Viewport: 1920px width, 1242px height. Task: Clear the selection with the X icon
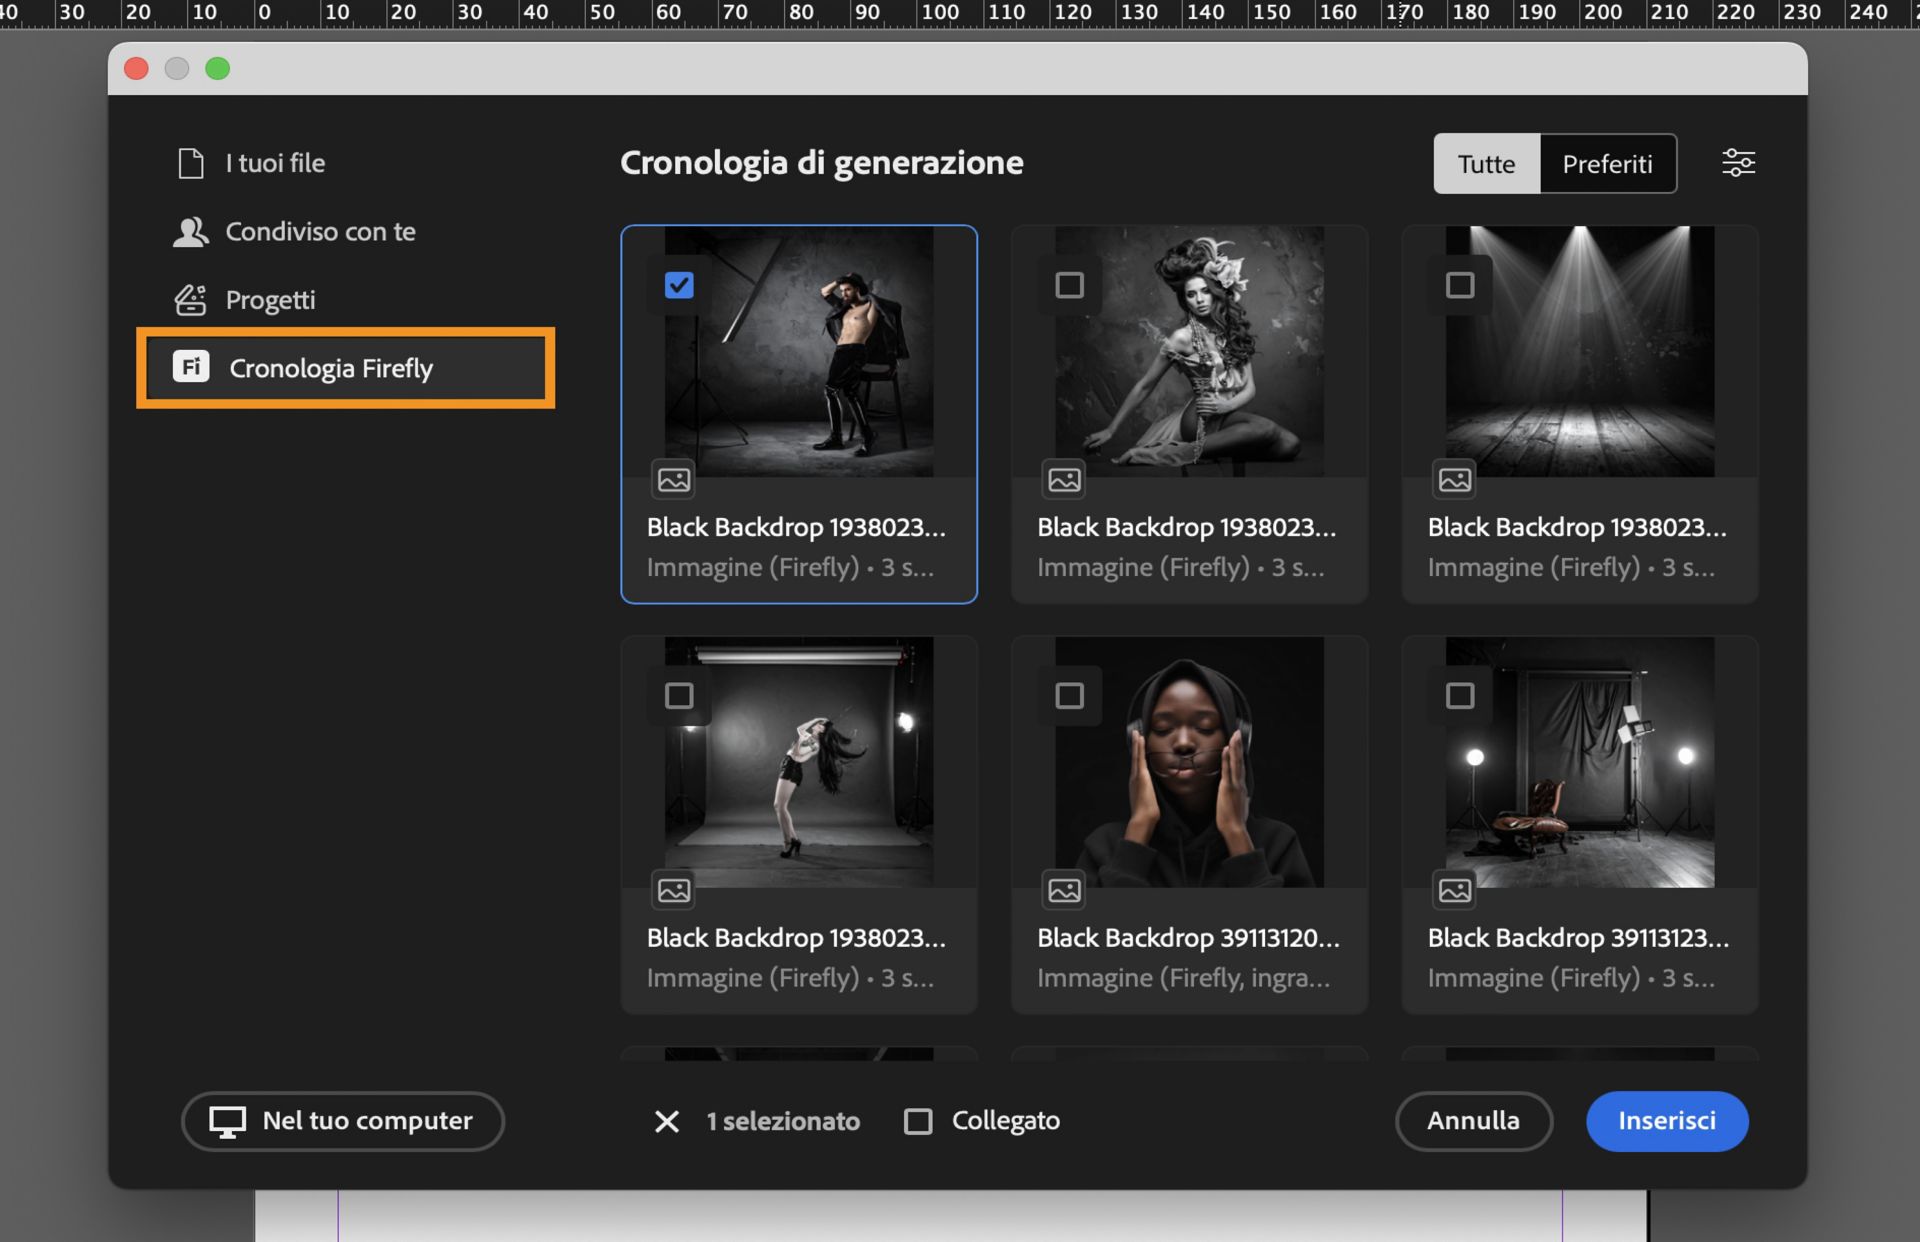click(x=667, y=1121)
